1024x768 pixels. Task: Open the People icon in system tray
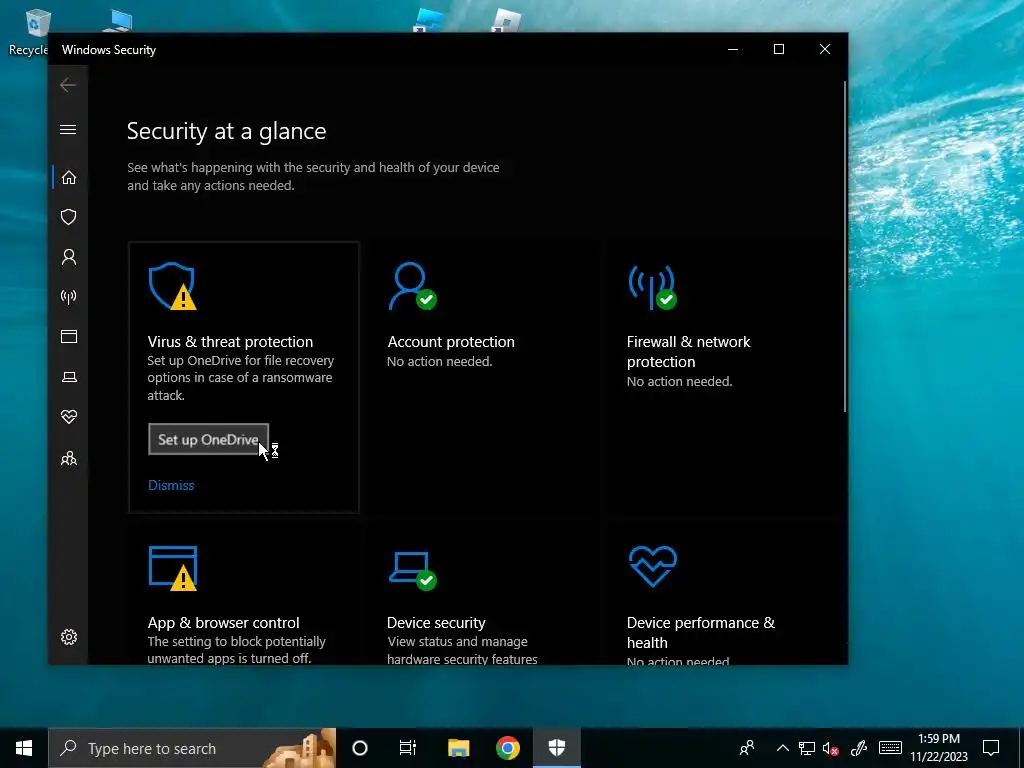point(747,748)
